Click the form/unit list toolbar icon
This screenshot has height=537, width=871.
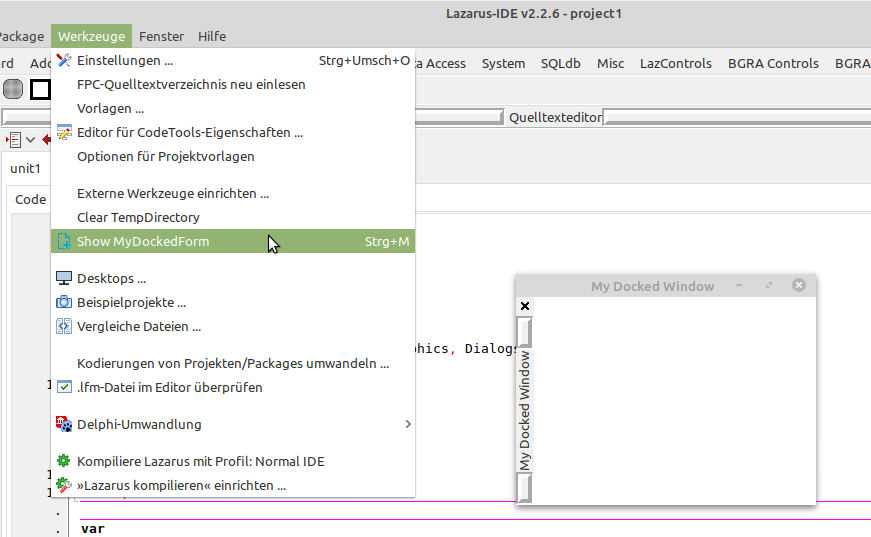(13, 140)
